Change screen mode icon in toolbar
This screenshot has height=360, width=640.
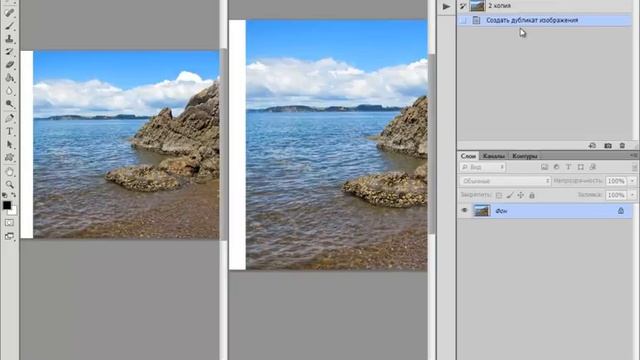point(9,236)
